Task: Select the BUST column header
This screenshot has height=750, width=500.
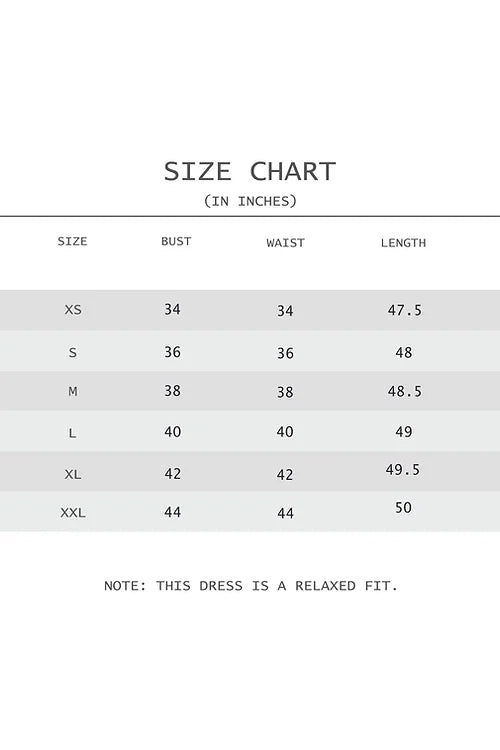Action: pyautogui.click(x=176, y=241)
